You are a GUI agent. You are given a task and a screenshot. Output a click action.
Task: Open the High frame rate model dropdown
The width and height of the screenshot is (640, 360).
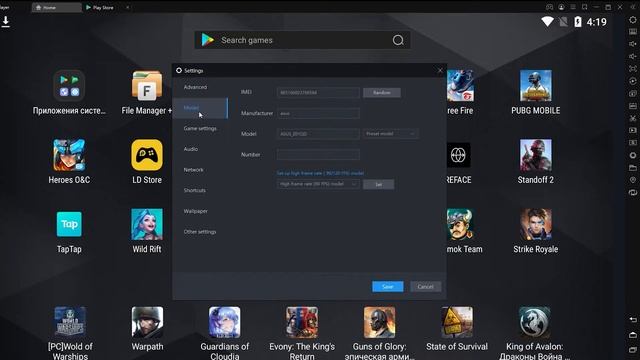(x=318, y=184)
